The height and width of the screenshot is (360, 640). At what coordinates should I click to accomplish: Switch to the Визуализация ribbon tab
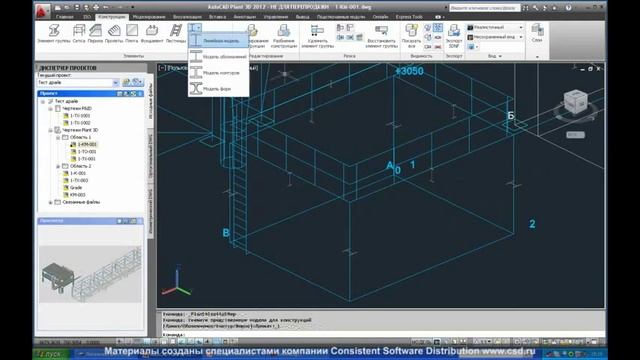187,17
